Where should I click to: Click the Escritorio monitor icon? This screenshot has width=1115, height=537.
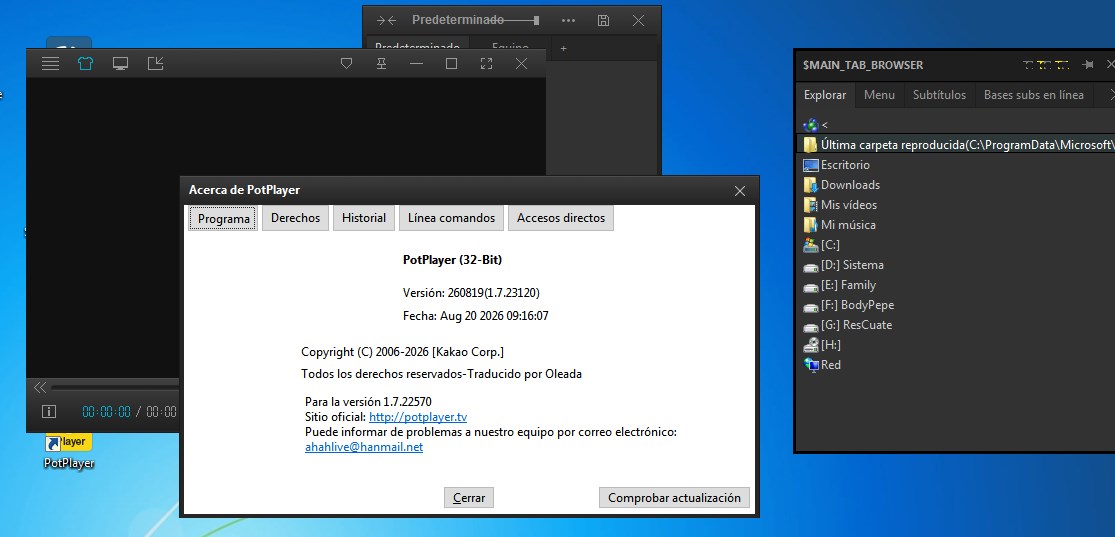(x=811, y=165)
